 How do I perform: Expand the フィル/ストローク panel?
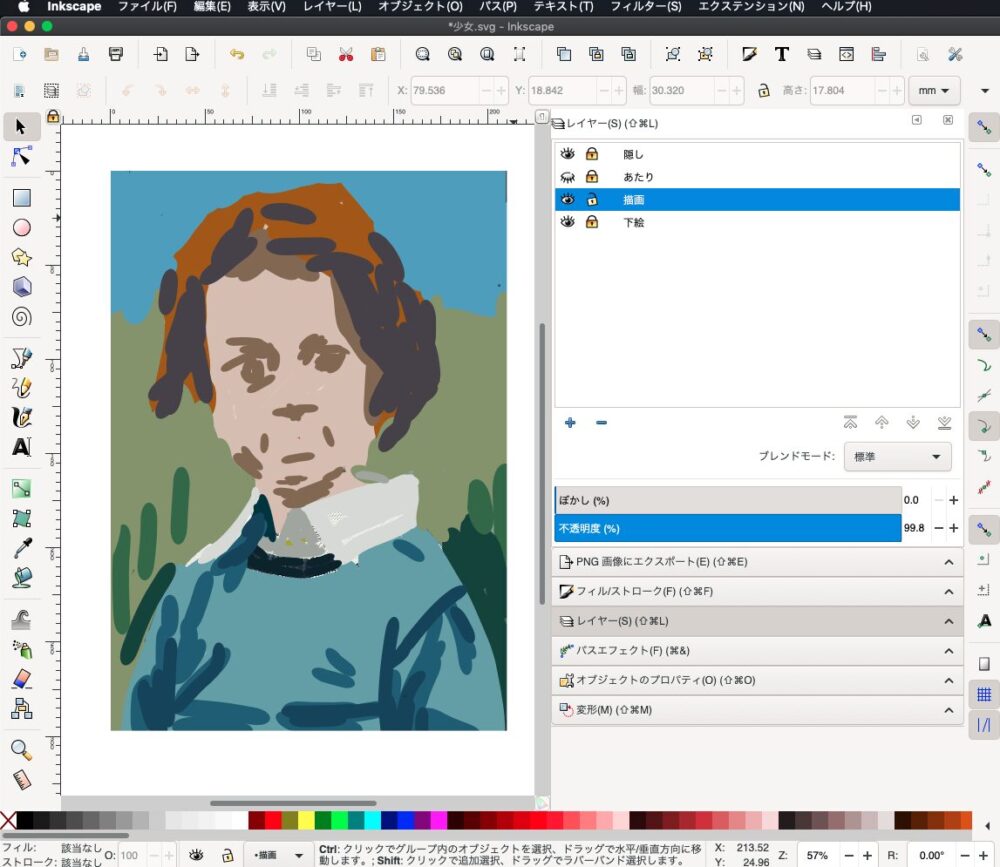coord(757,591)
